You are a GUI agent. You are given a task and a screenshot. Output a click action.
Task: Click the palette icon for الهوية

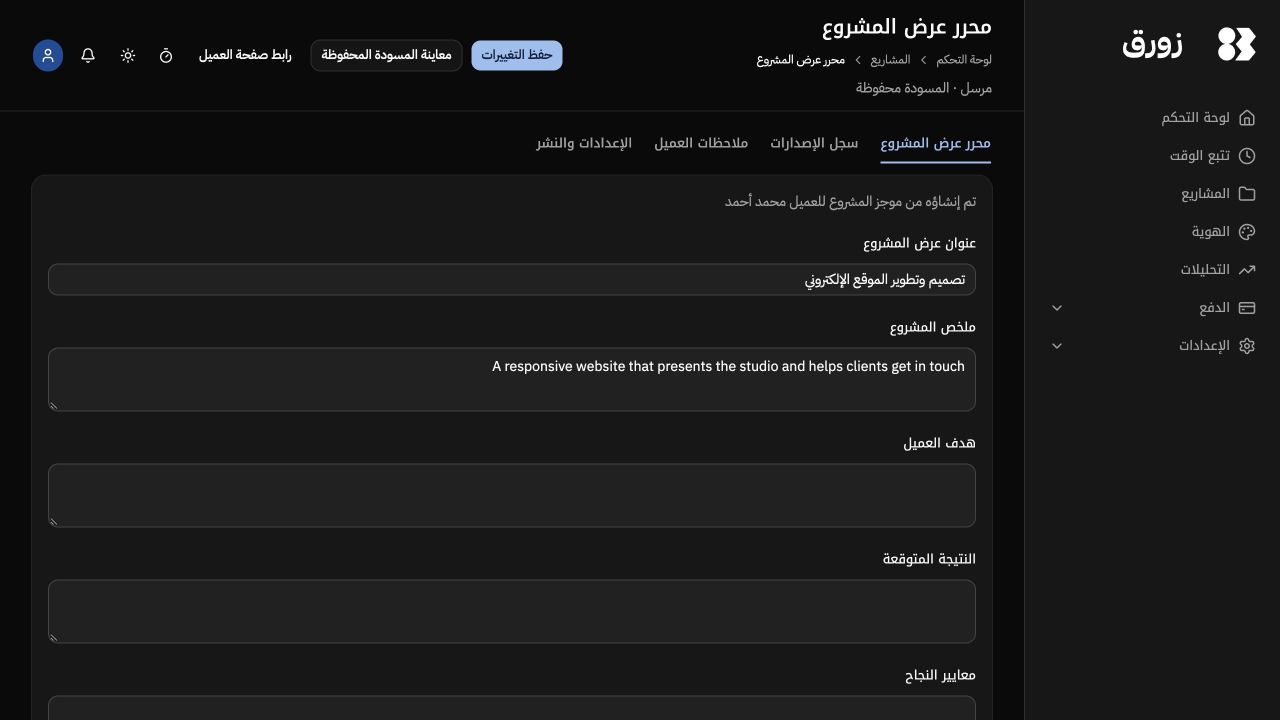pos(1247,232)
